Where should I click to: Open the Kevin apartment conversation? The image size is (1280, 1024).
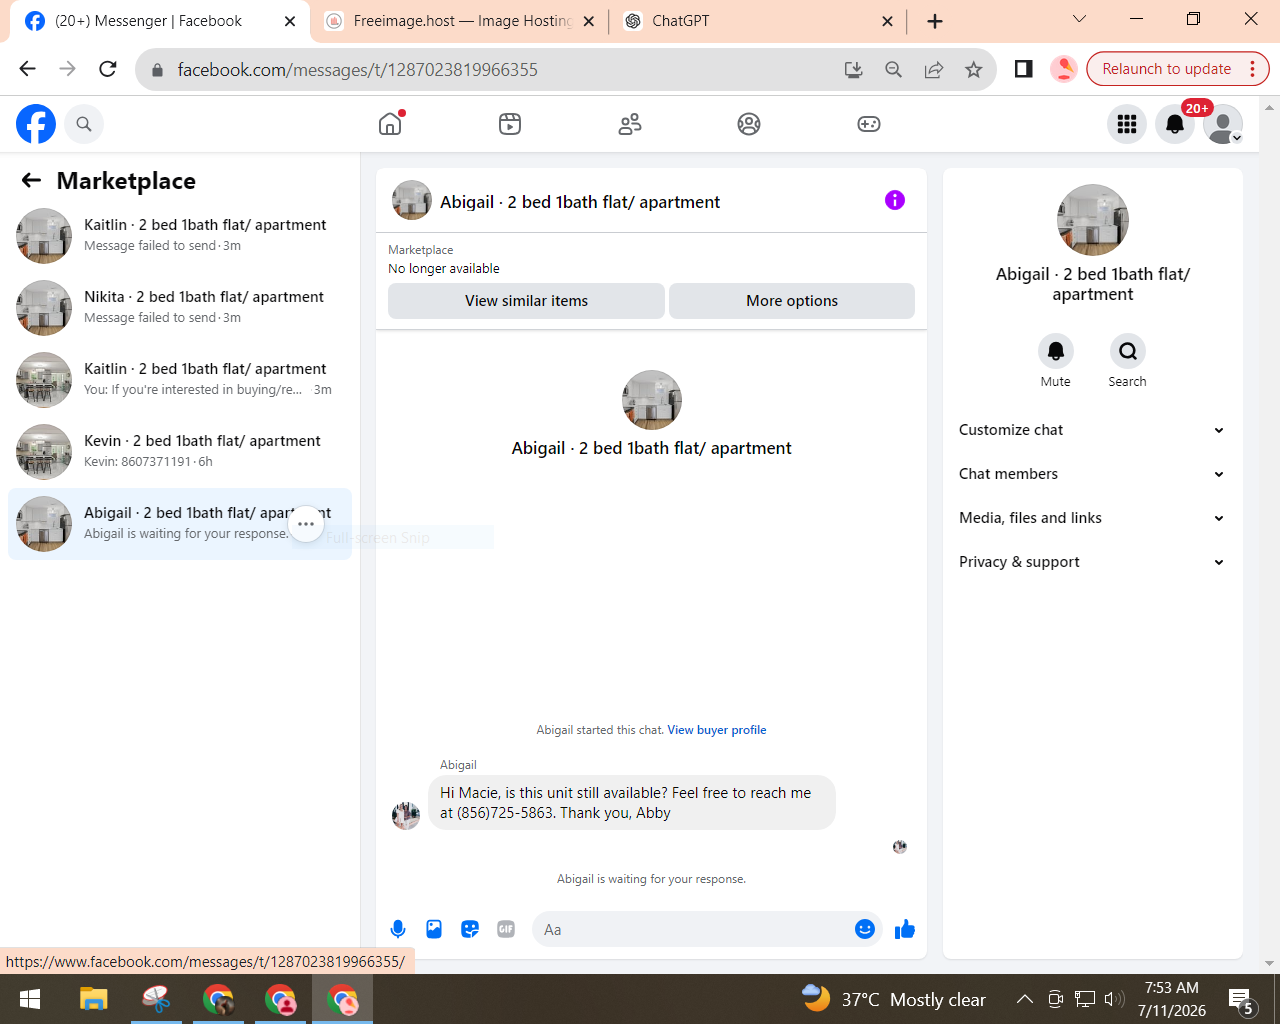point(180,451)
